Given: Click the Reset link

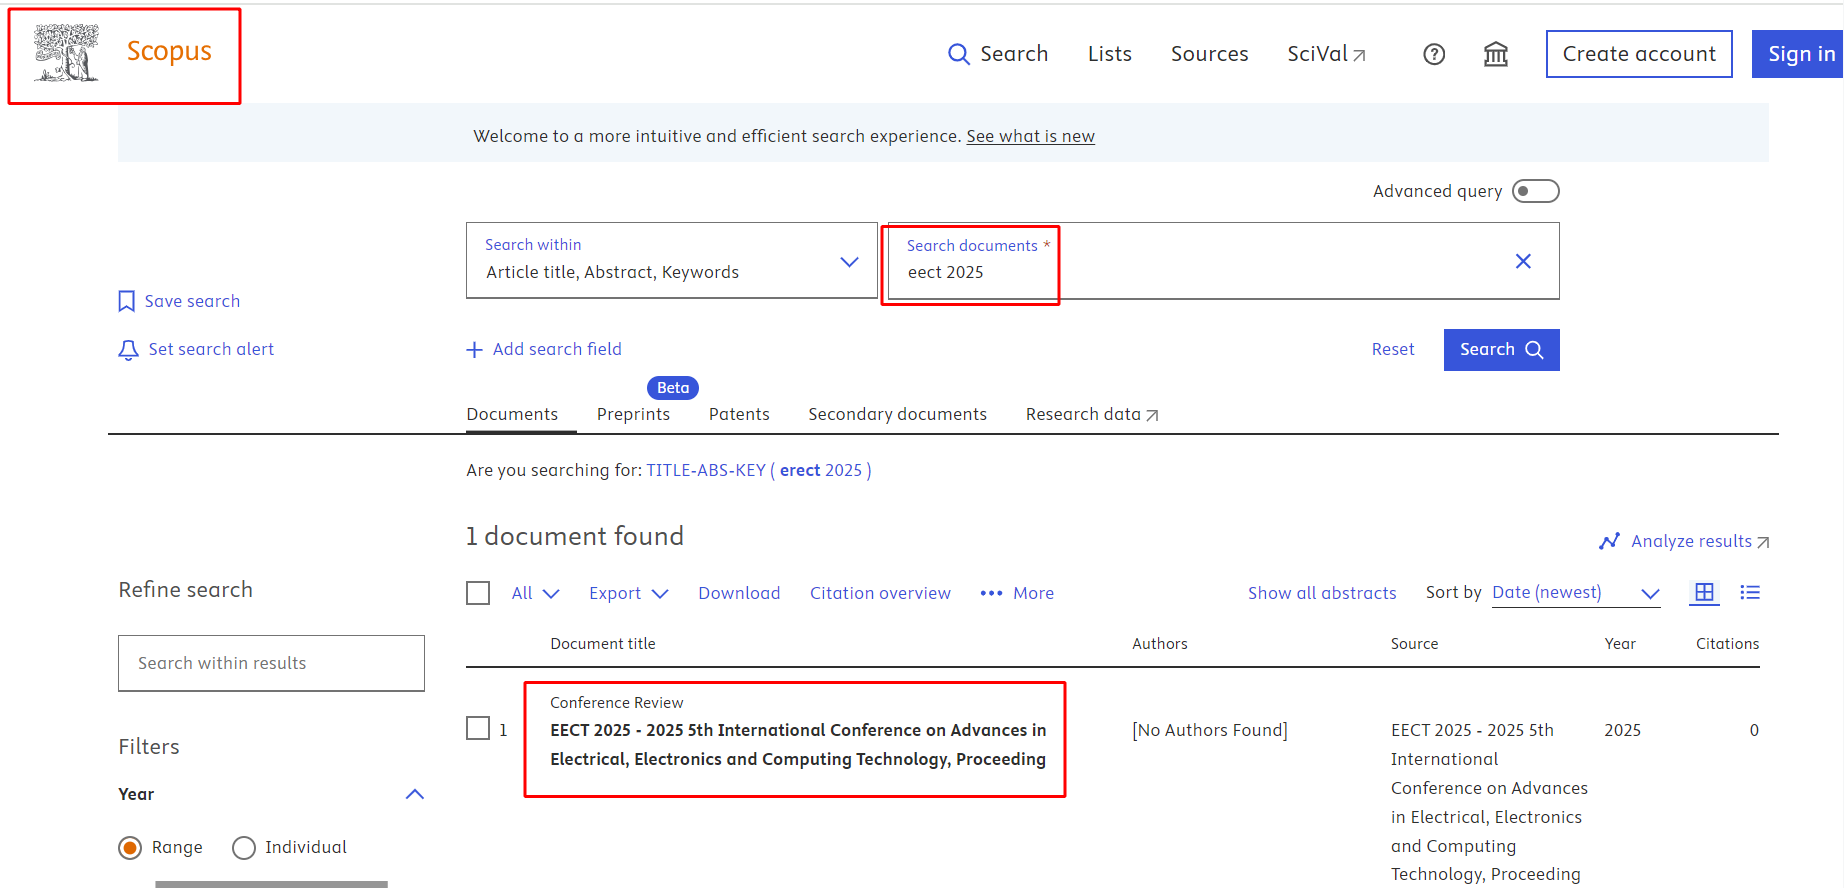Looking at the screenshot, I should tap(1393, 349).
